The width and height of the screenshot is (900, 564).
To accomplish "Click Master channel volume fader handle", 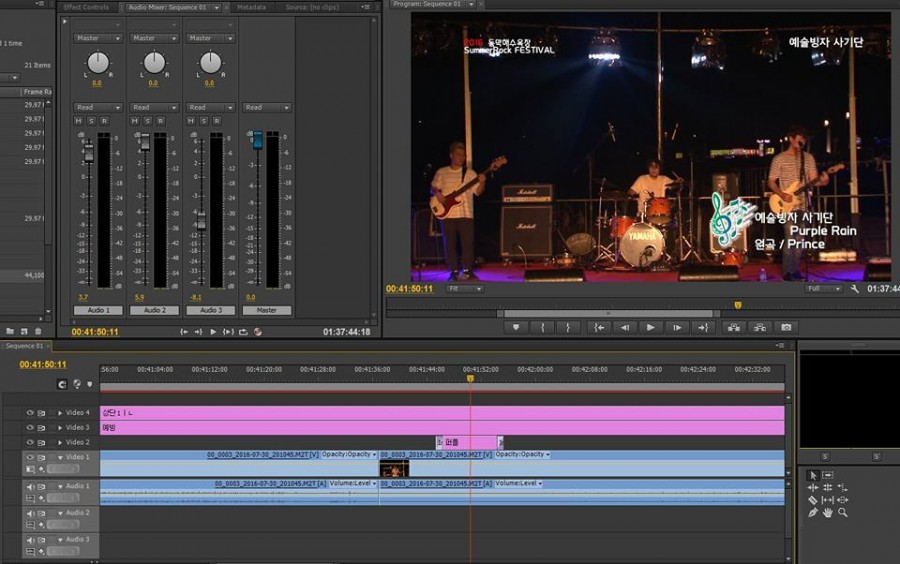I will click(258, 139).
